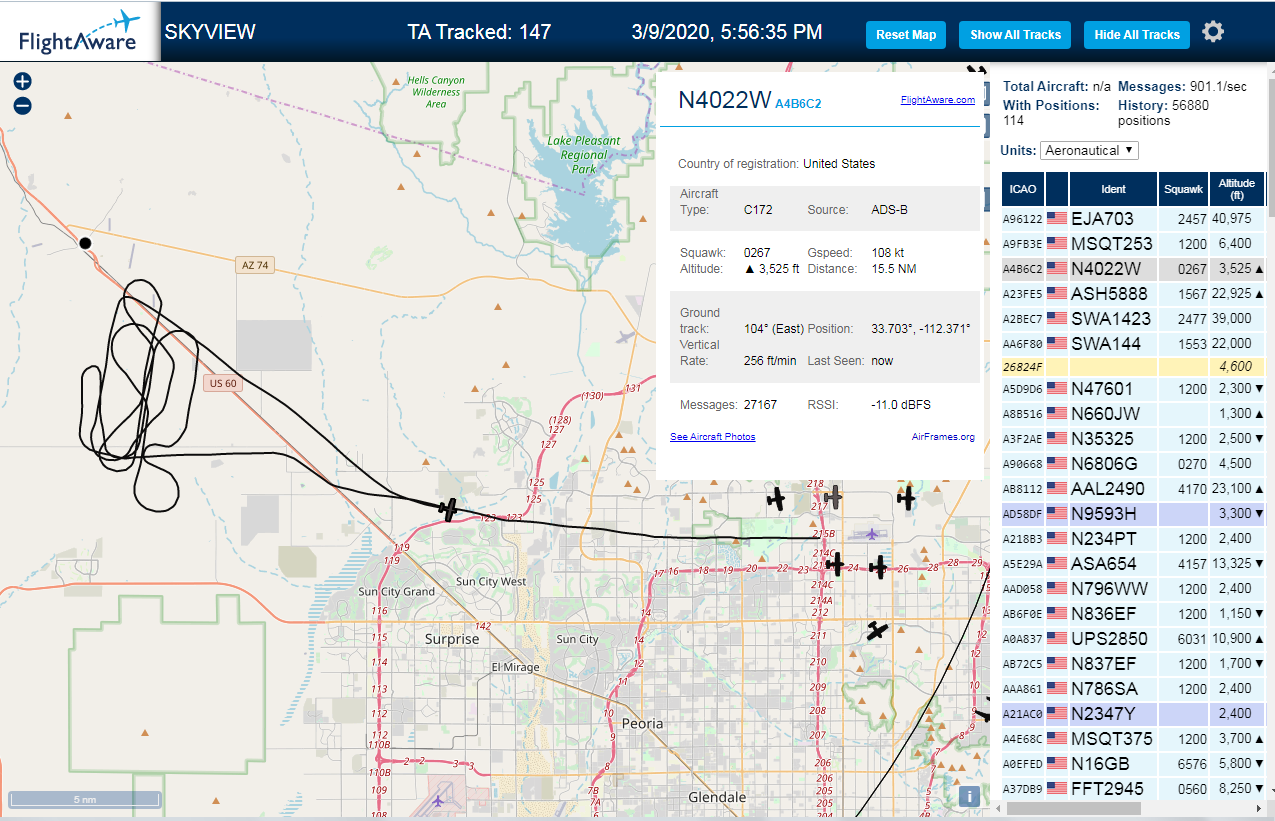Click aircraft icon near exit 218
This screenshot has width=1275, height=821.
(x=776, y=498)
